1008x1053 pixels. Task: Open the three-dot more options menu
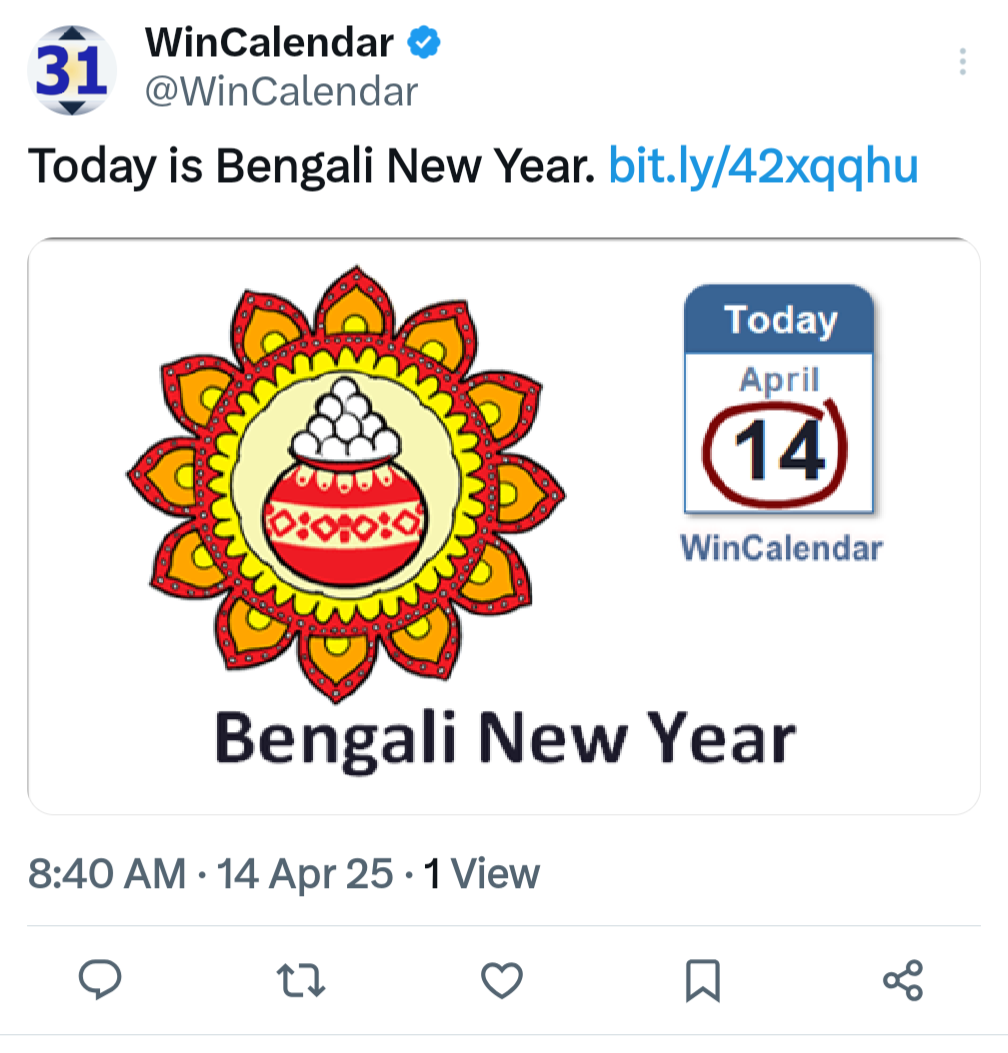962,62
